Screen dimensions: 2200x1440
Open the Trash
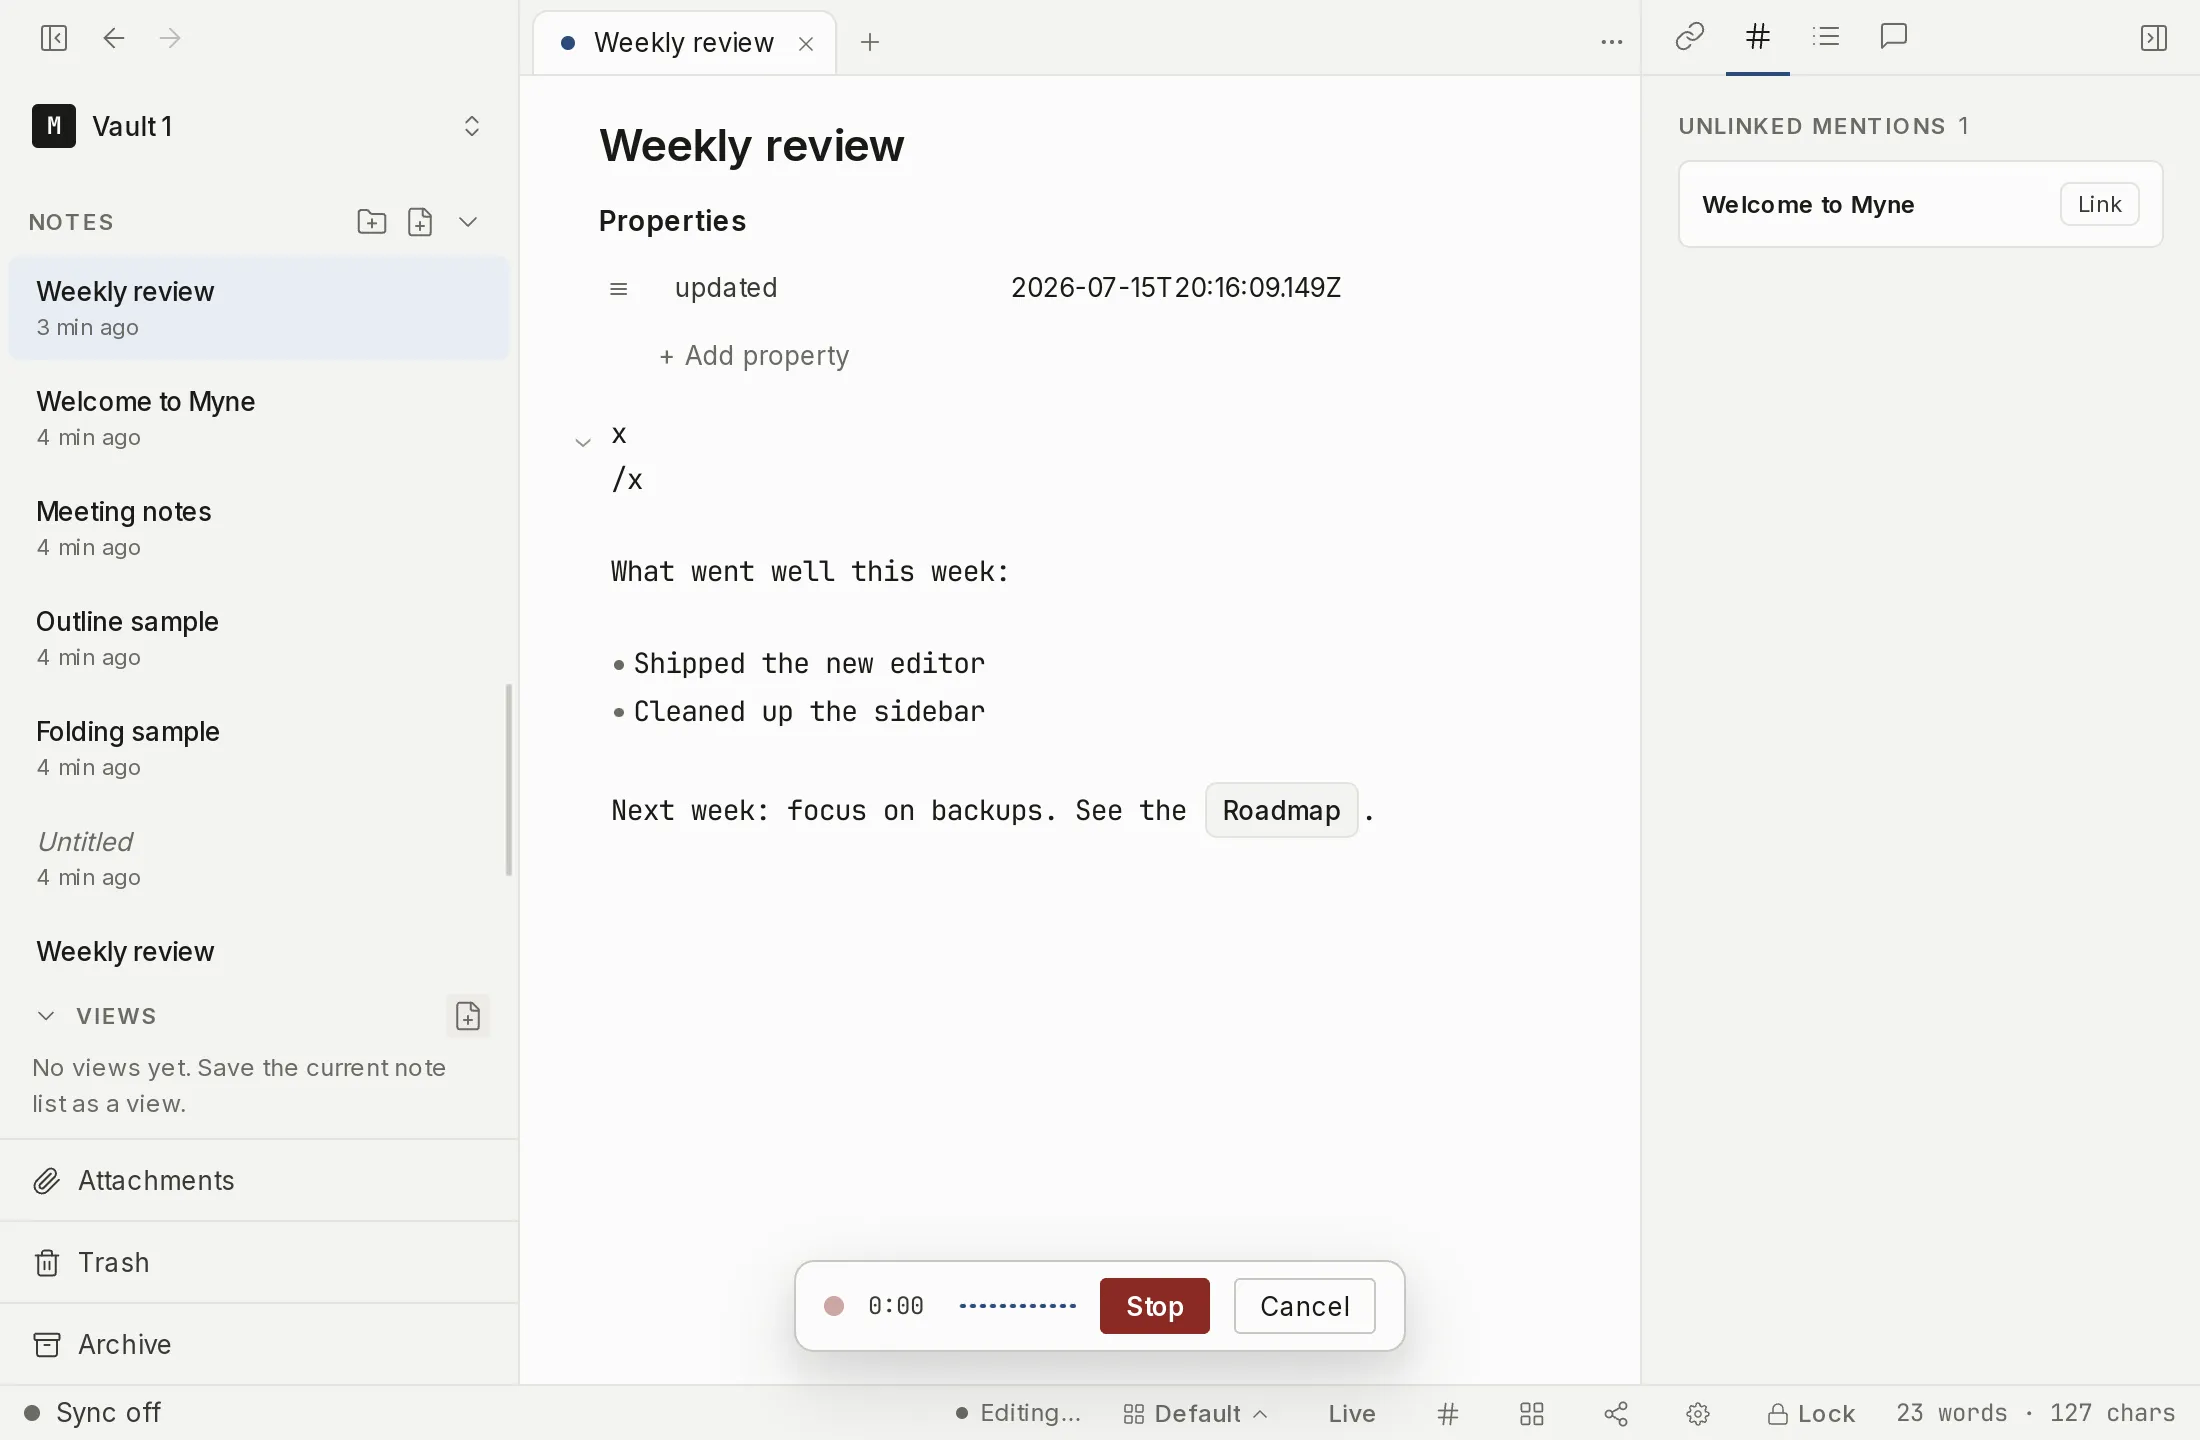[x=259, y=1262]
